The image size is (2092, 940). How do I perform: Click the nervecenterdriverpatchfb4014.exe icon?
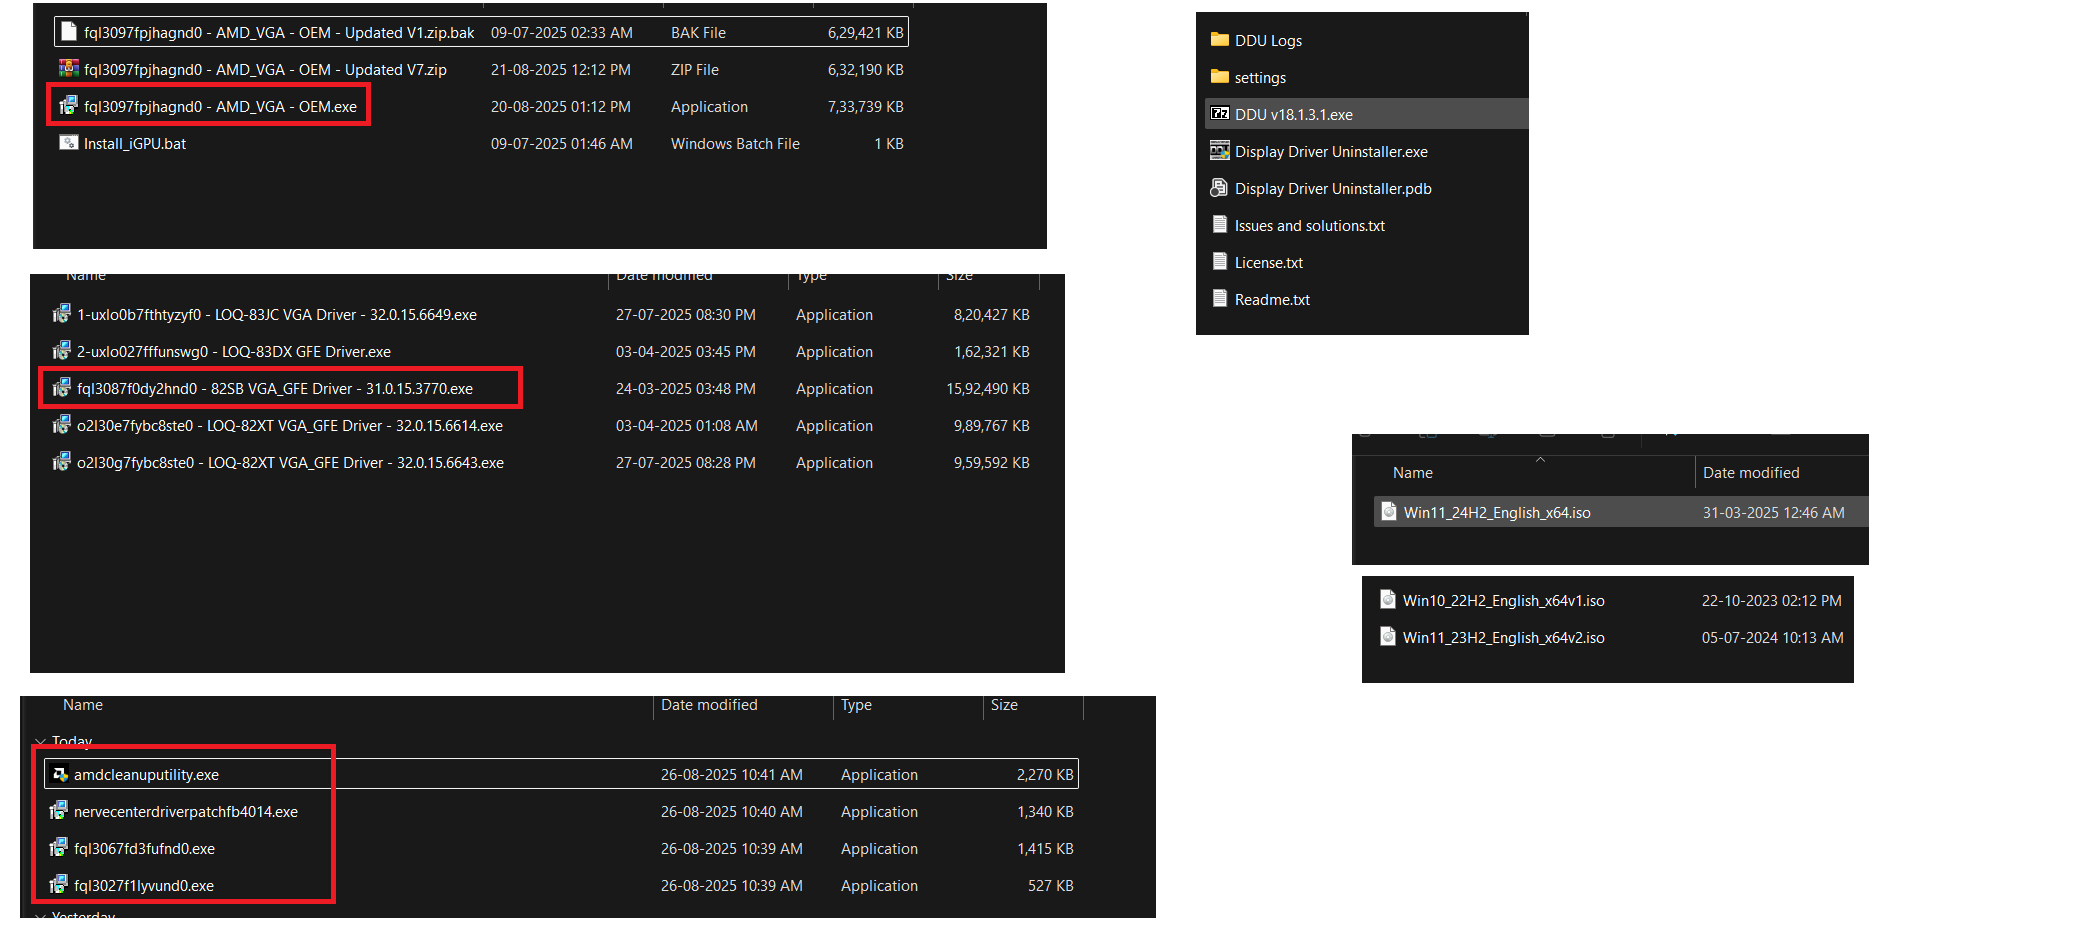[x=59, y=811]
